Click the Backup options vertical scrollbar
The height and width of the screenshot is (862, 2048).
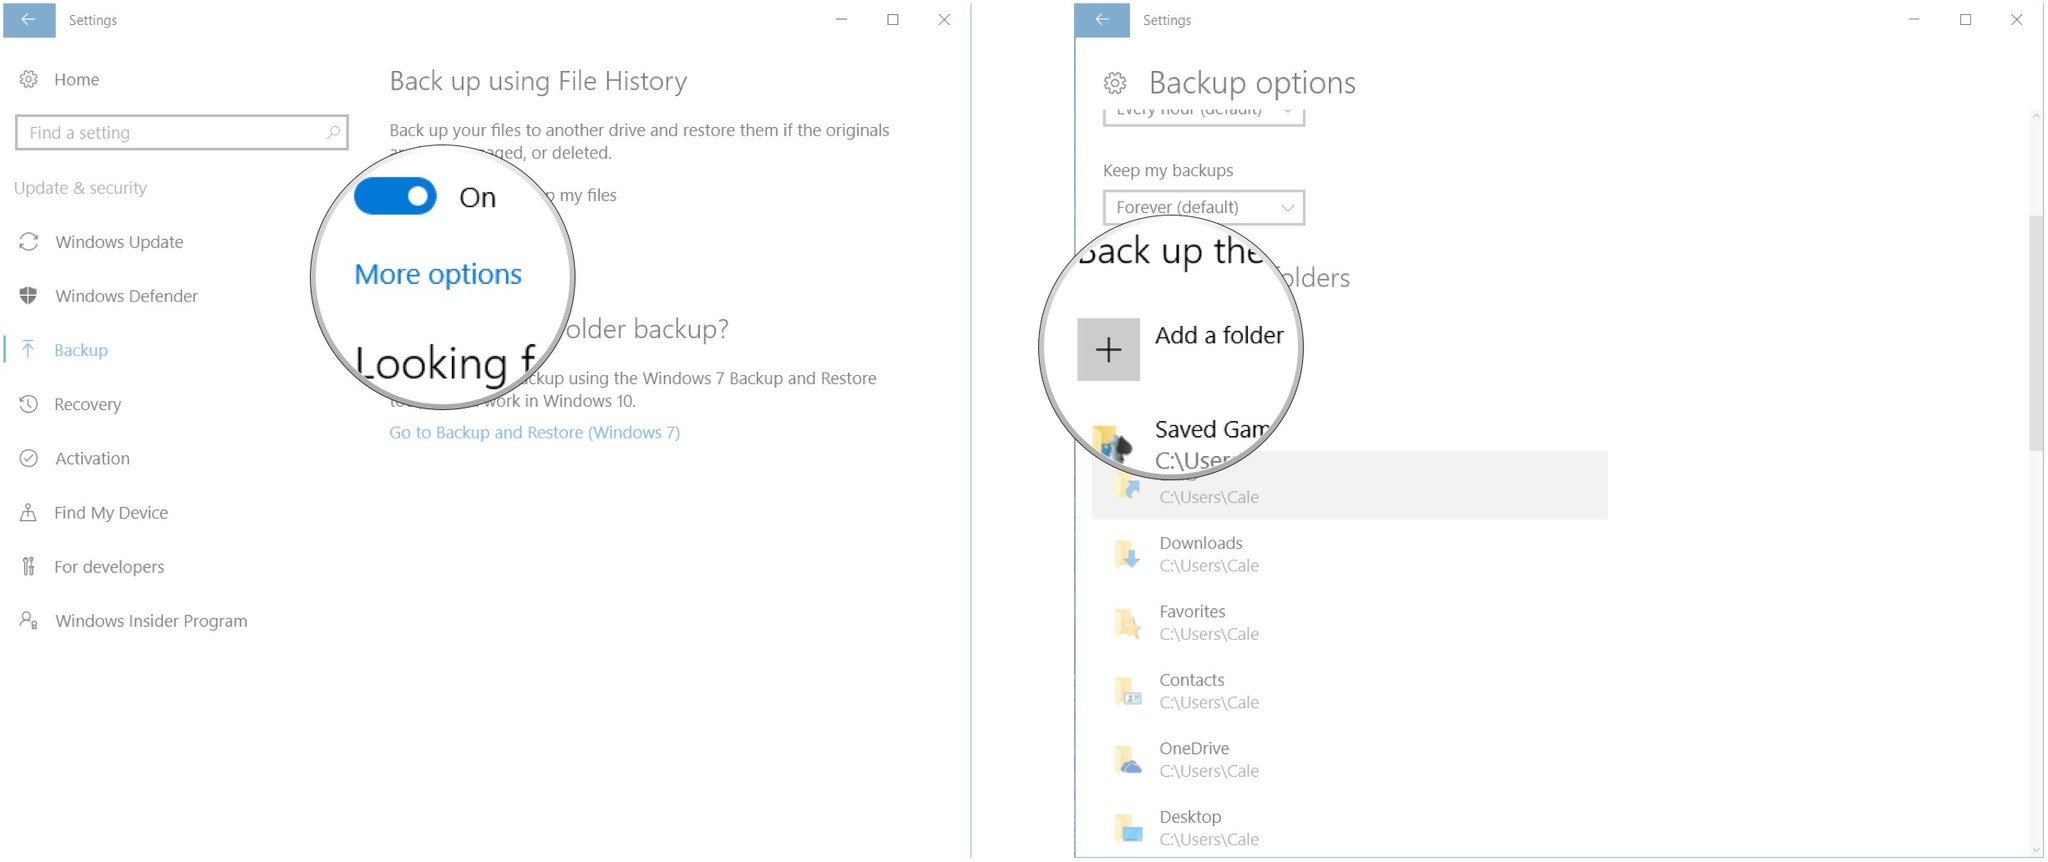point(2036,332)
